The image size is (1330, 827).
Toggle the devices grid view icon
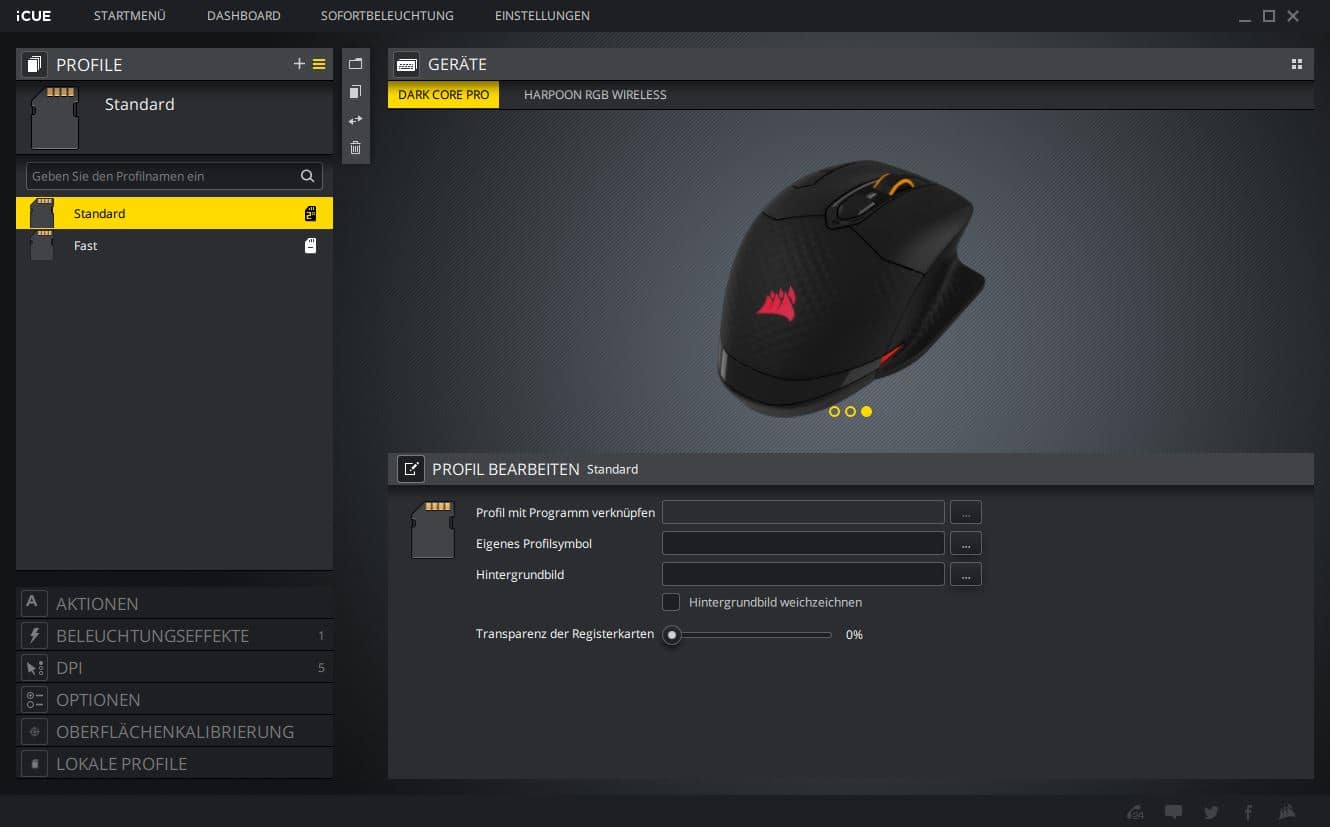coord(1297,64)
